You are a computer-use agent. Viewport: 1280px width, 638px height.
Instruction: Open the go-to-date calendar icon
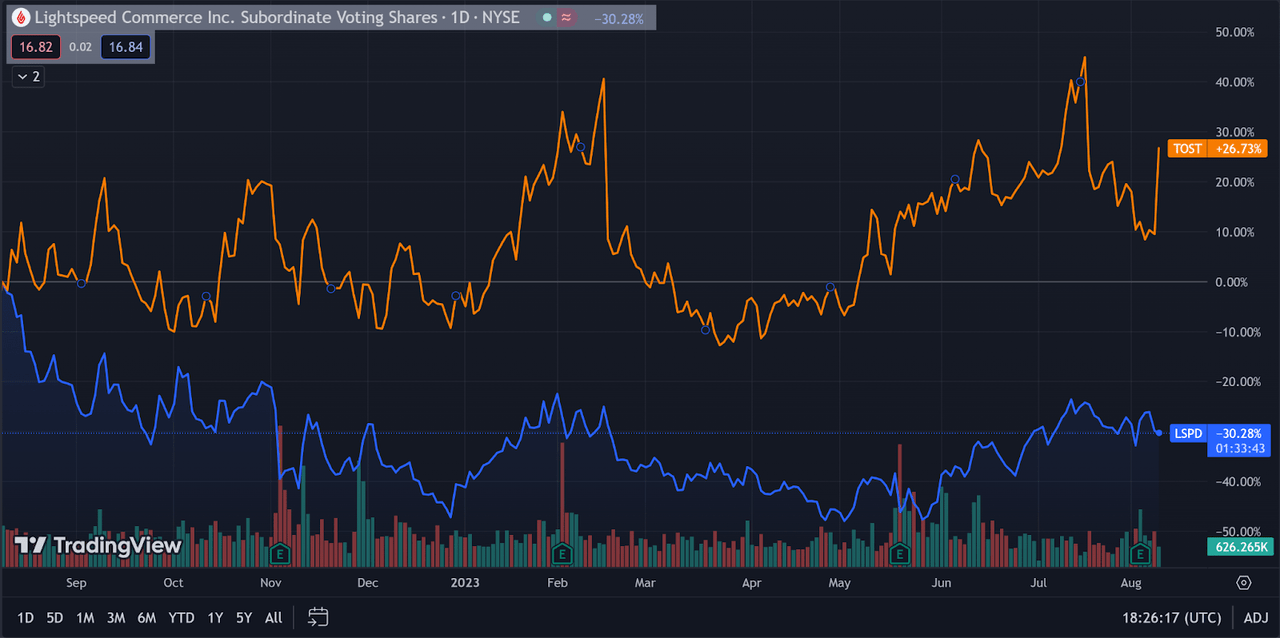318,617
